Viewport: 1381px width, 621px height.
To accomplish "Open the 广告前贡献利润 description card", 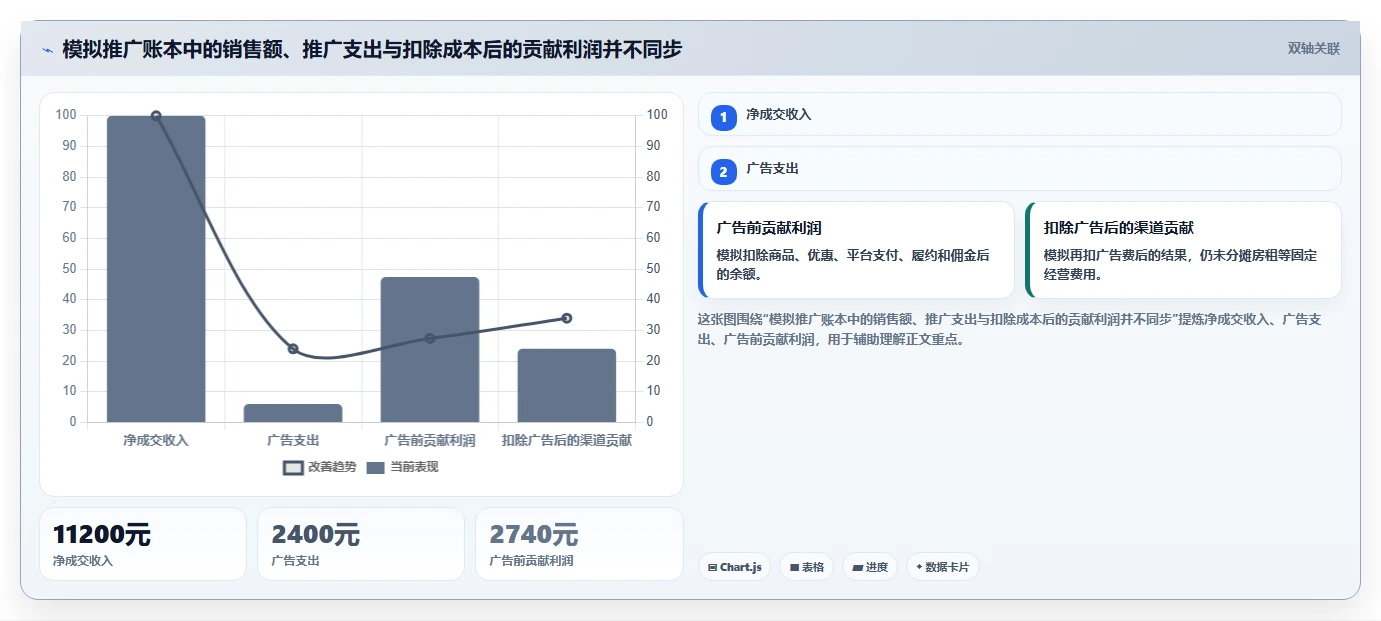I will (x=856, y=250).
